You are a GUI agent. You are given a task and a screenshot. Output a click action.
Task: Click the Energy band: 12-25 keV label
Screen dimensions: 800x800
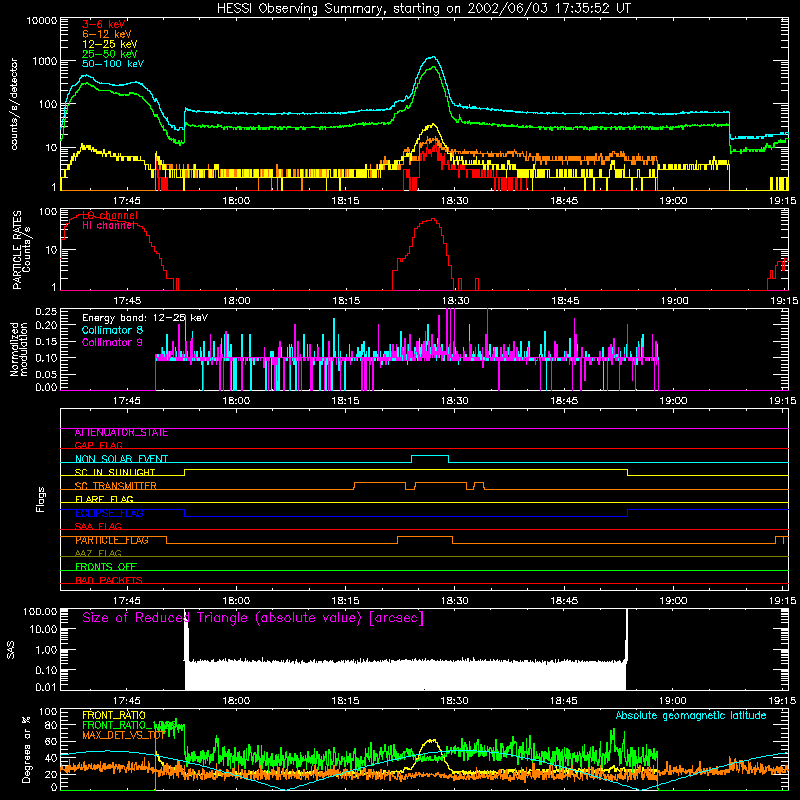(x=145, y=318)
